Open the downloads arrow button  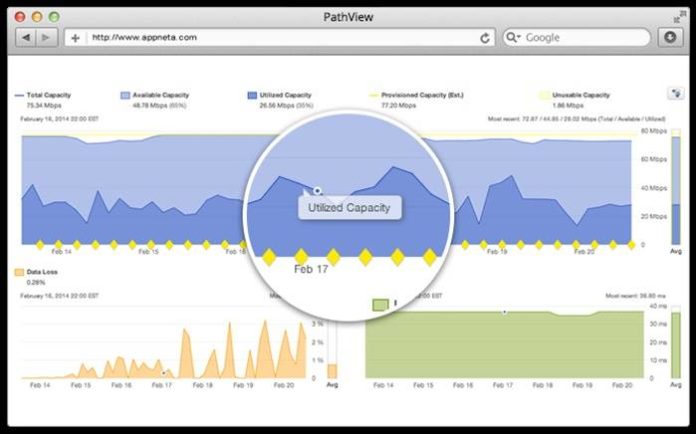pyautogui.click(x=670, y=37)
